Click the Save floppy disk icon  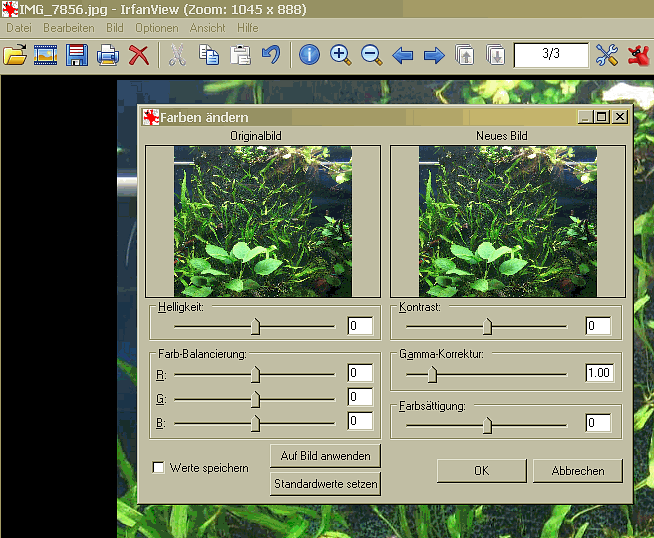[76, 55]
